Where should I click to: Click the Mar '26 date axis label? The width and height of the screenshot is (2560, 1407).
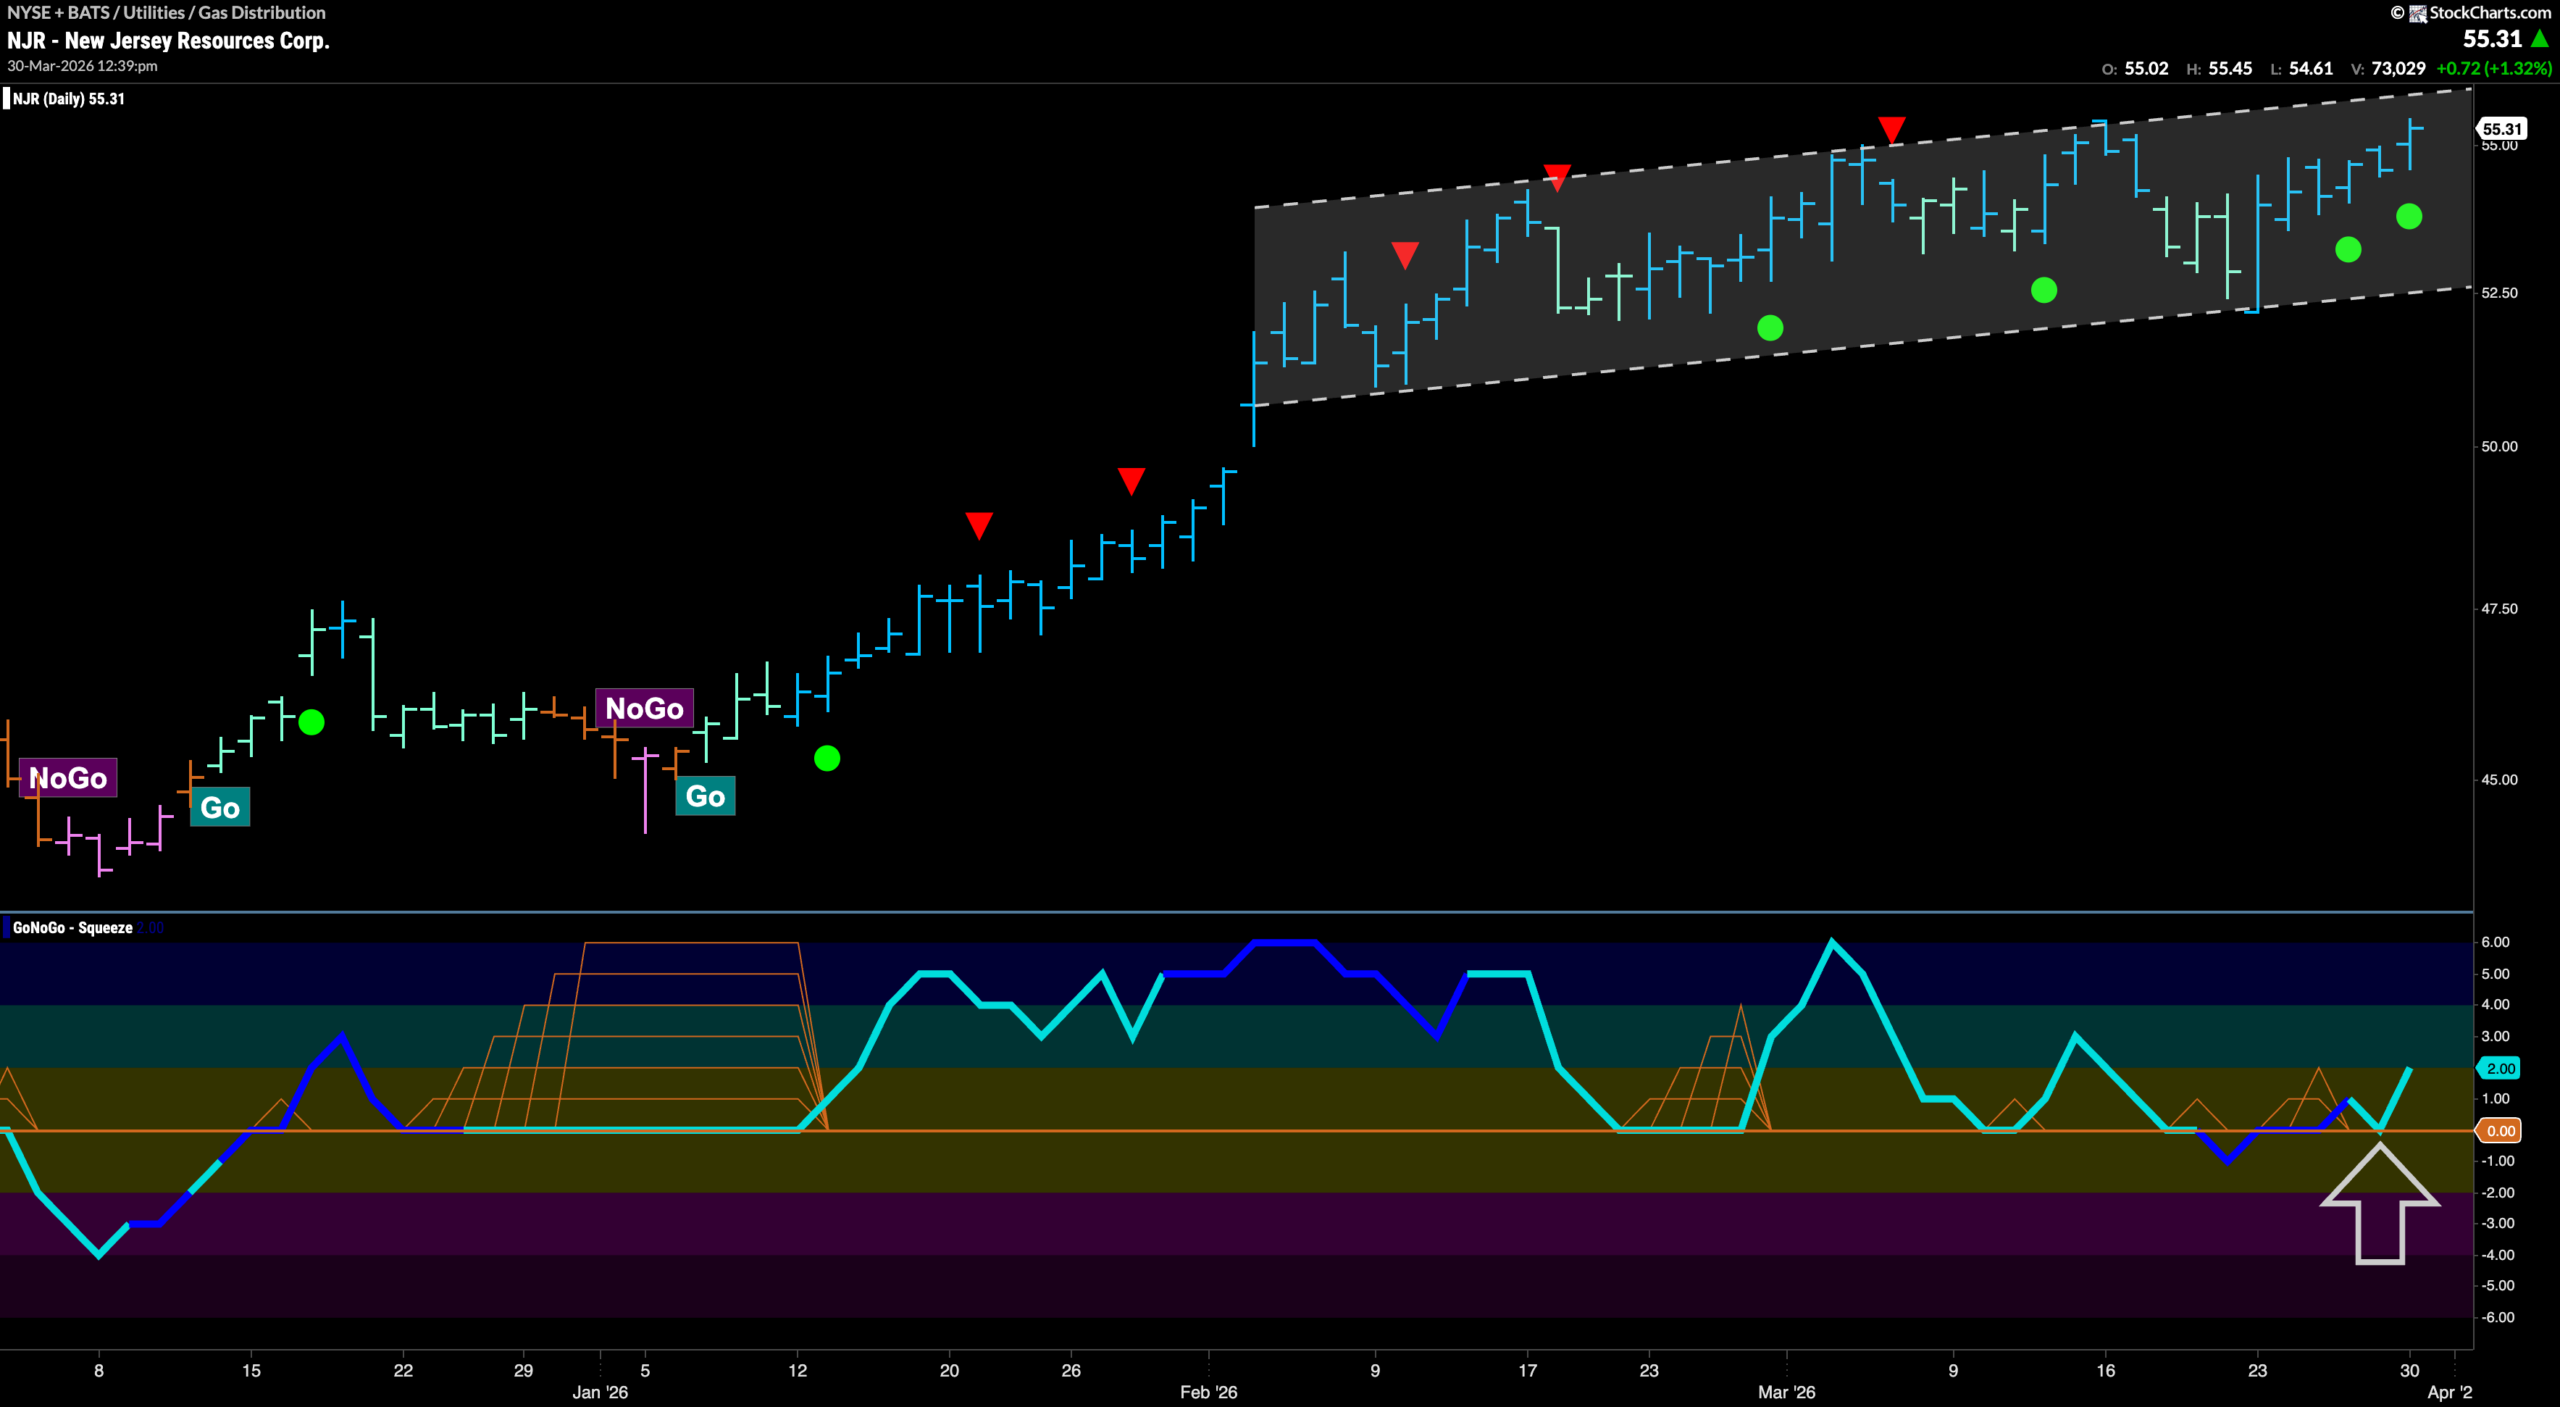click(x=1786, y=1392)
